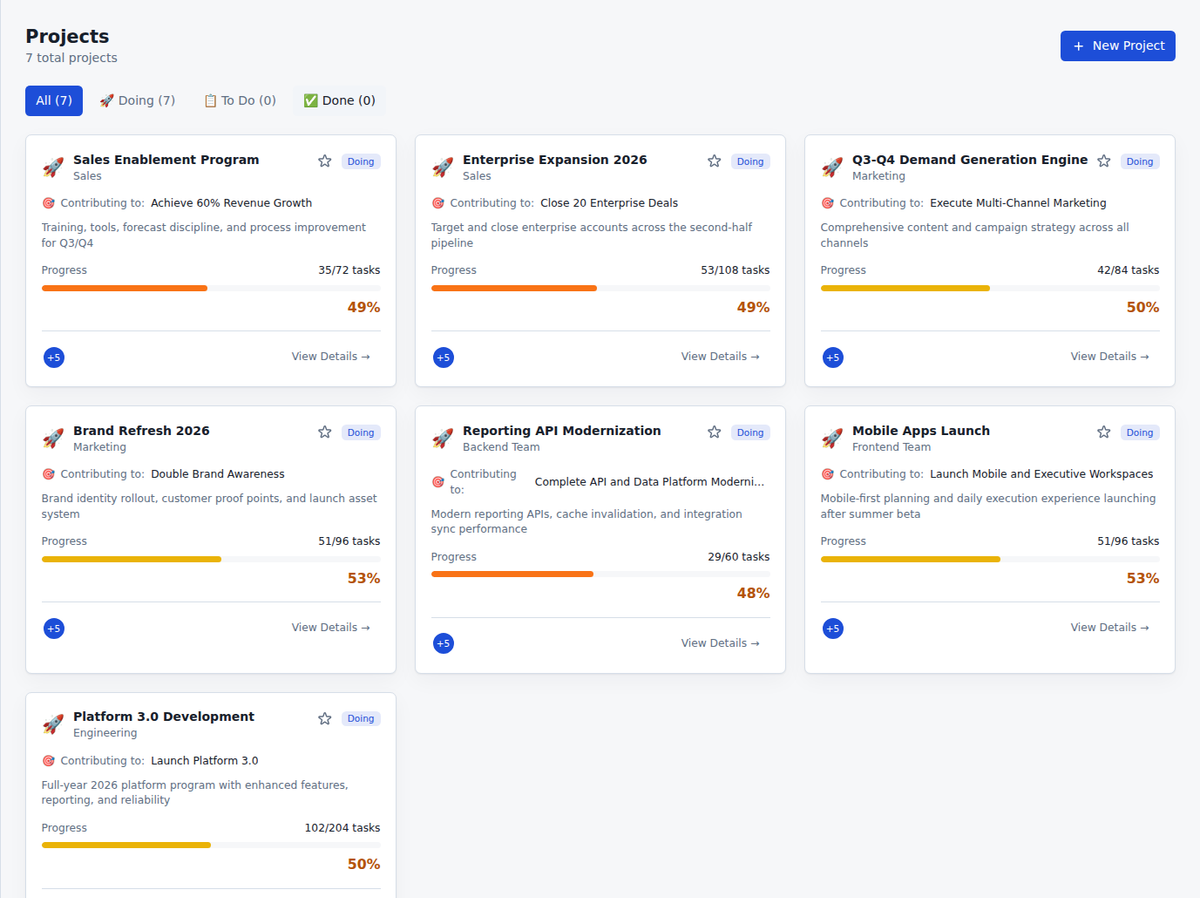View Details of Sales Enablement Program

331,357
